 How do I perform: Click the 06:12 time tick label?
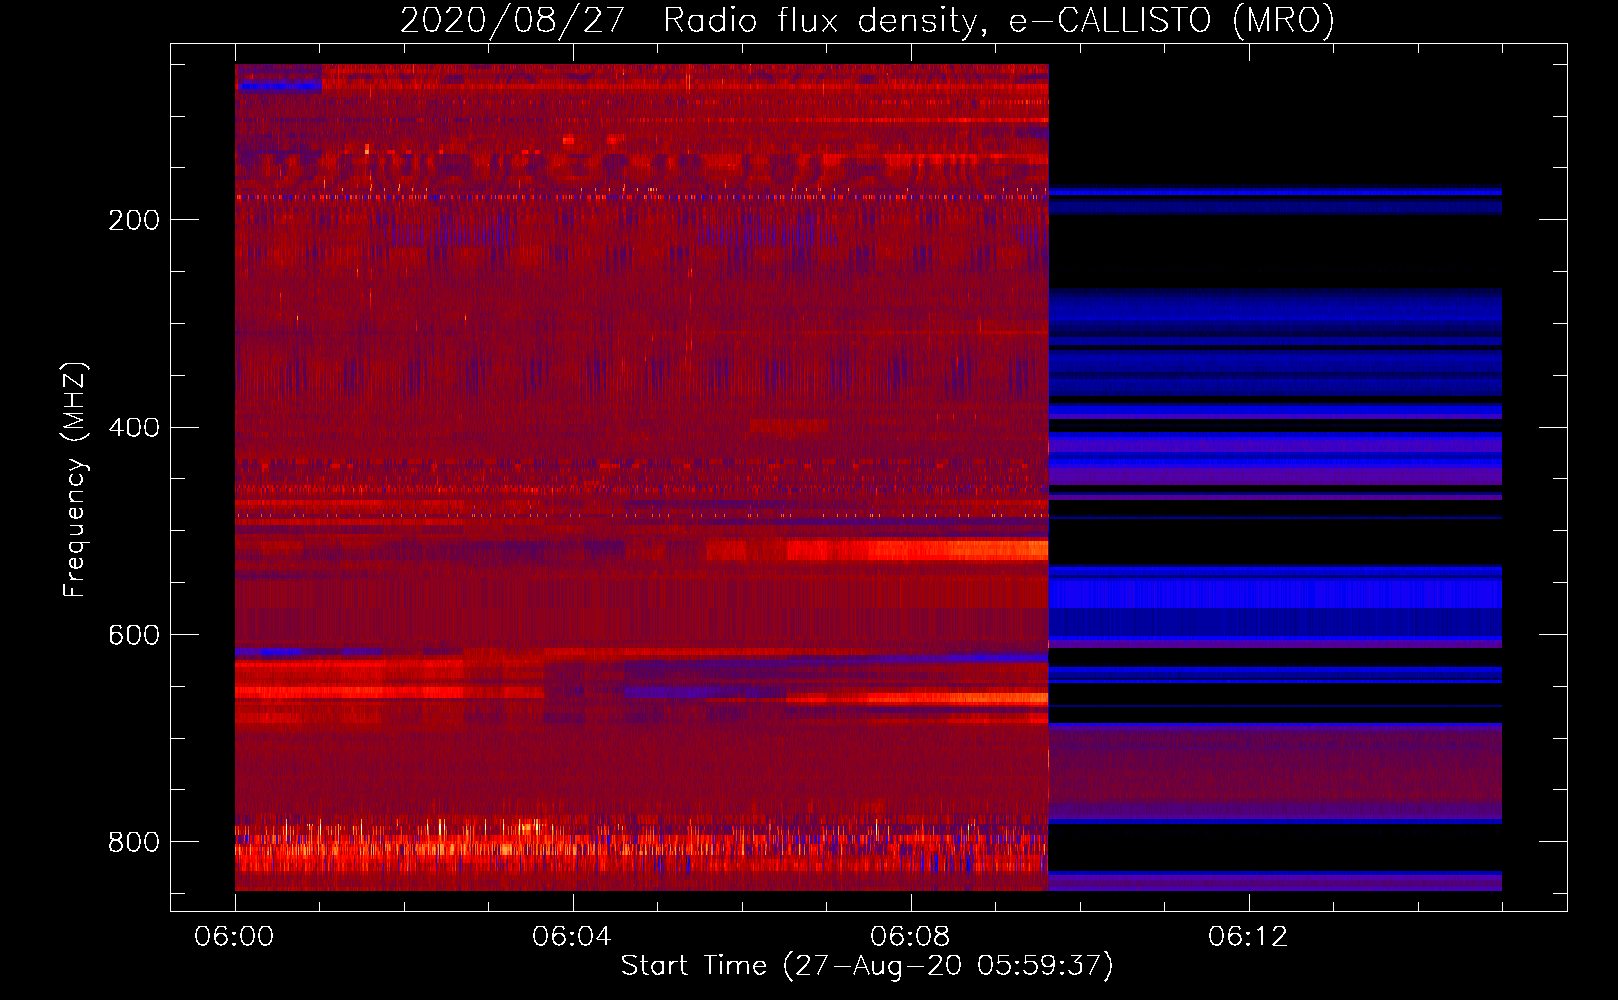click(x=1248, y=936)
